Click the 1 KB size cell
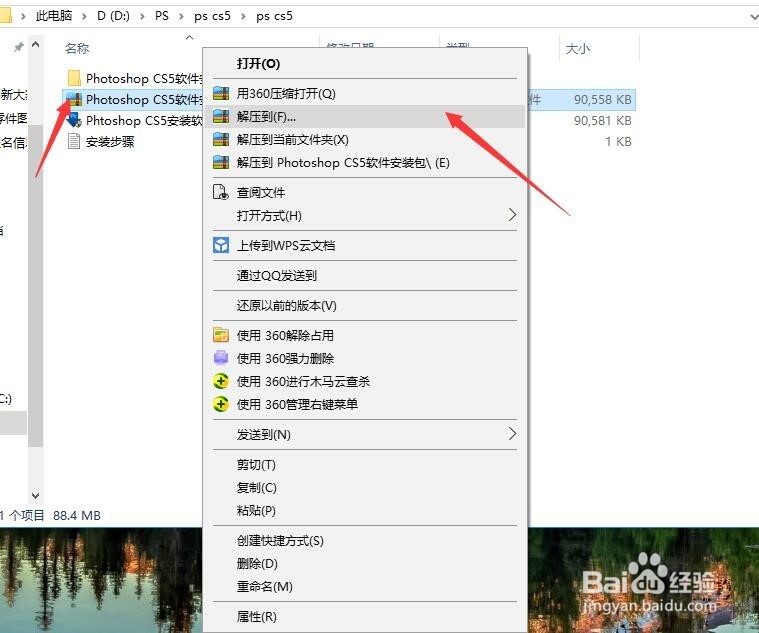This screenshot has width=759, height=633. [618, 142]
